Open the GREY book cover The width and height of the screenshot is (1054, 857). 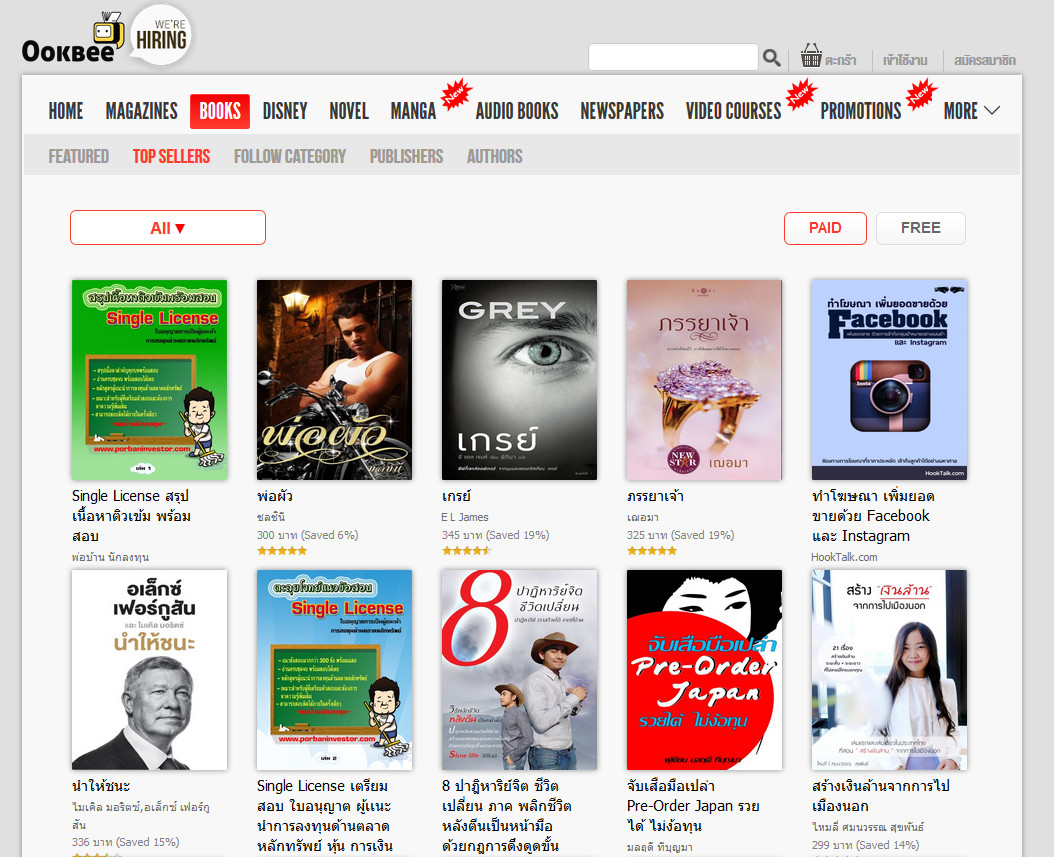(x=519, y=380)
